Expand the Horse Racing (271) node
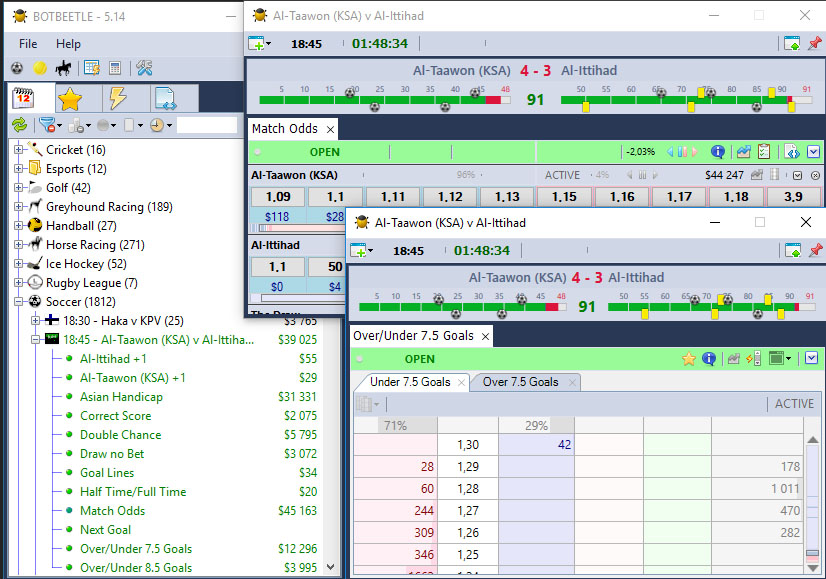Screen dimensions: 826x579 click(x=18, y=244)
